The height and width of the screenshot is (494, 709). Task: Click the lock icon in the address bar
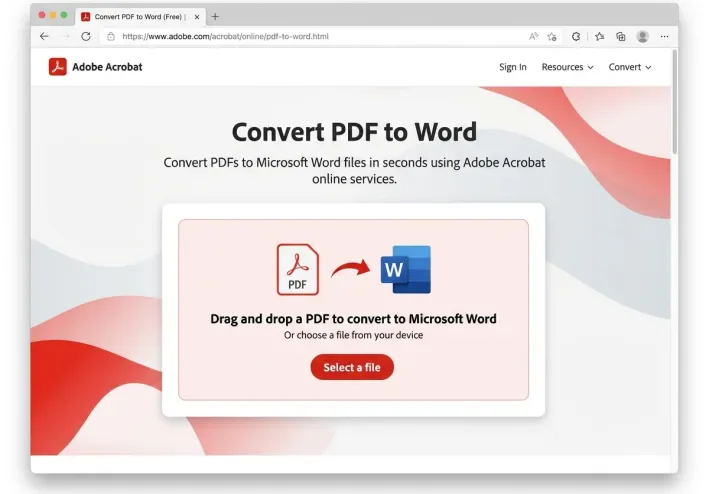pos(111,37)
